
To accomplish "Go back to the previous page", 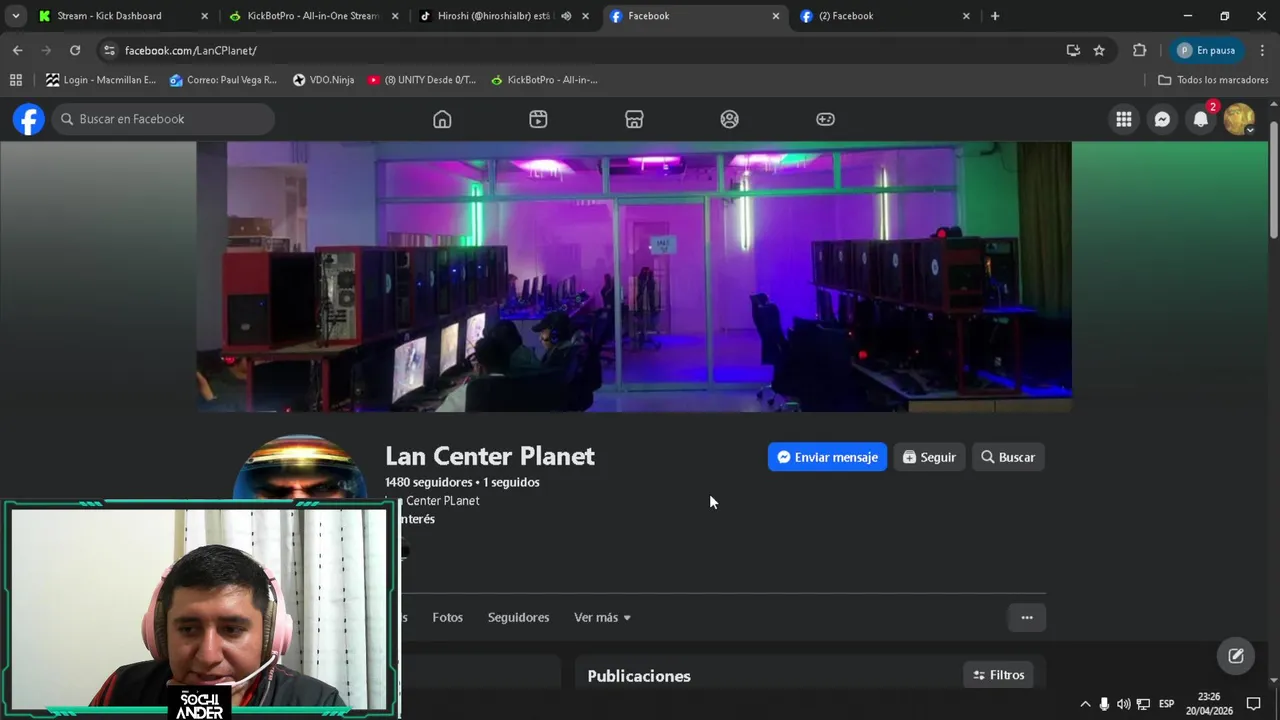I will click(x=17, y=50).
